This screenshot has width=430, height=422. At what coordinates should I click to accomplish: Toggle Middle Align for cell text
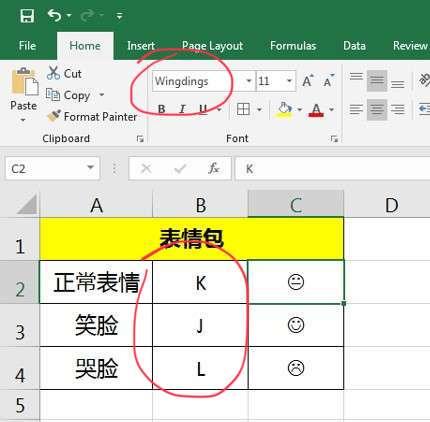click(377, 81)
